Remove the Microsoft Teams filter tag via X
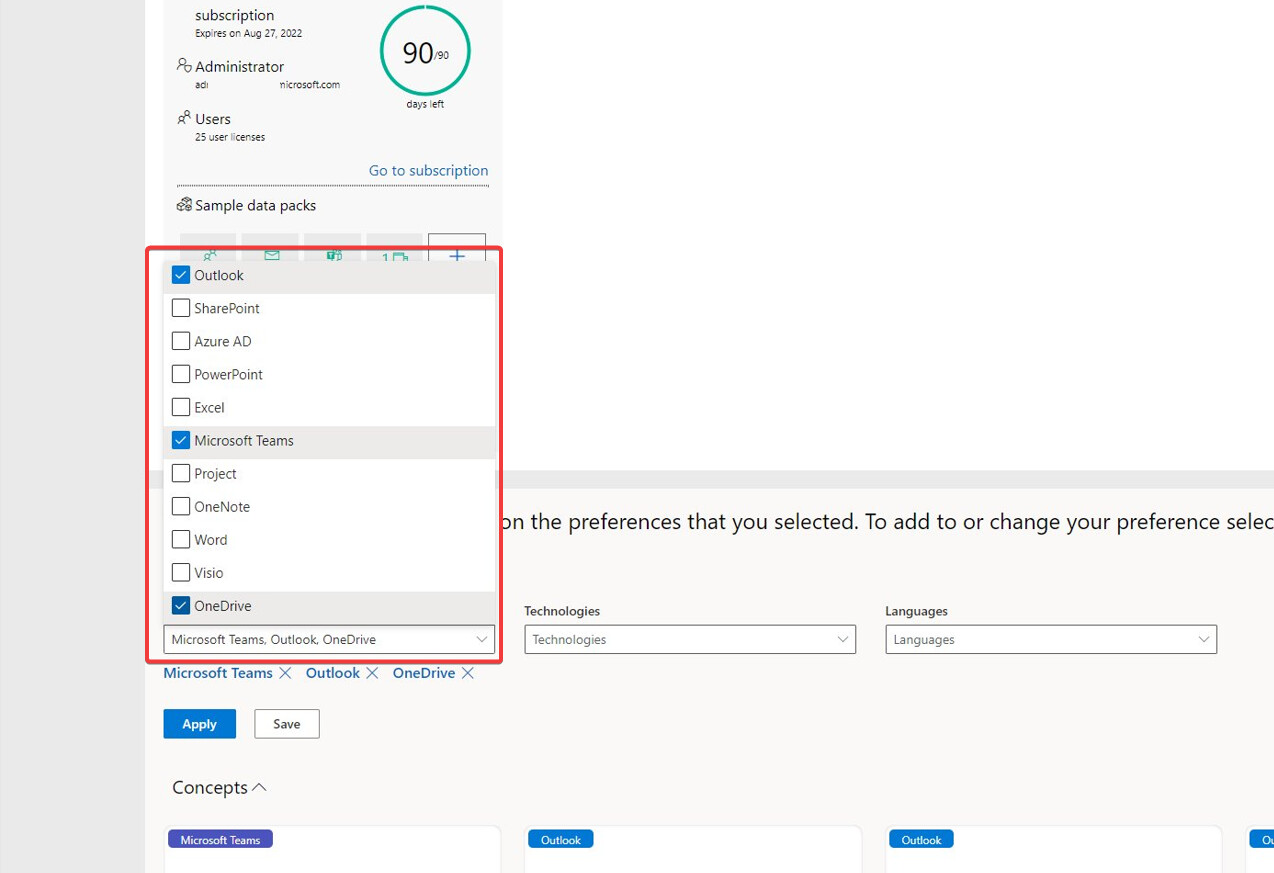The width and height of the screenshot is (1274, 873). click(285, 673)
